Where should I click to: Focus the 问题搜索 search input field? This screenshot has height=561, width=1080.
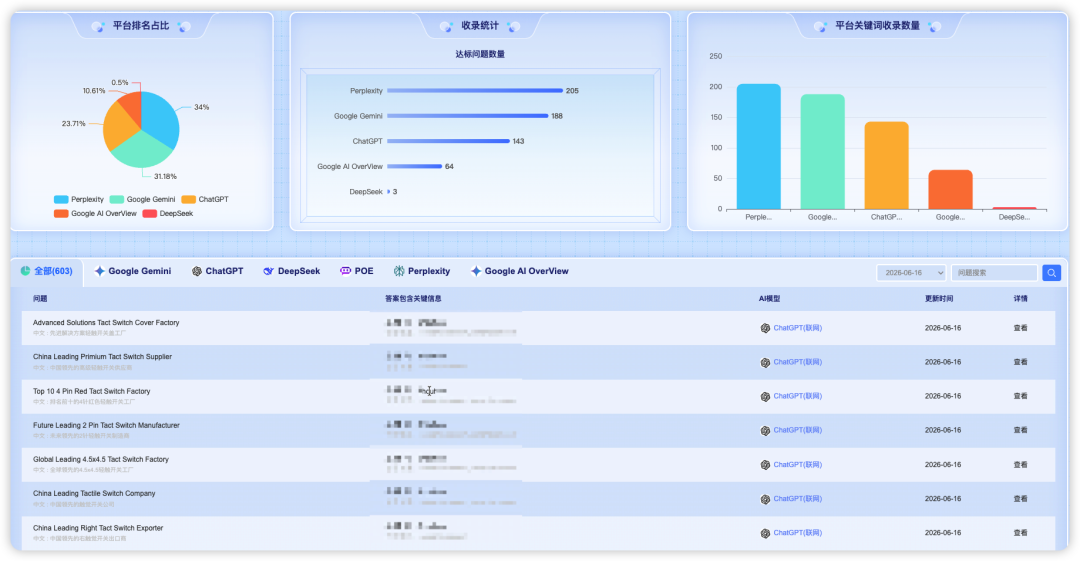tap(994, 273)
